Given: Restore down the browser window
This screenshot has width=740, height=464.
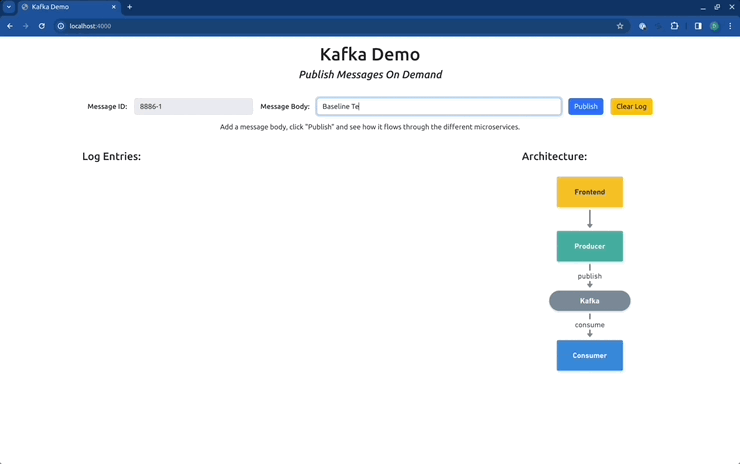Looking at the screenshot, I should pos(717,7).
